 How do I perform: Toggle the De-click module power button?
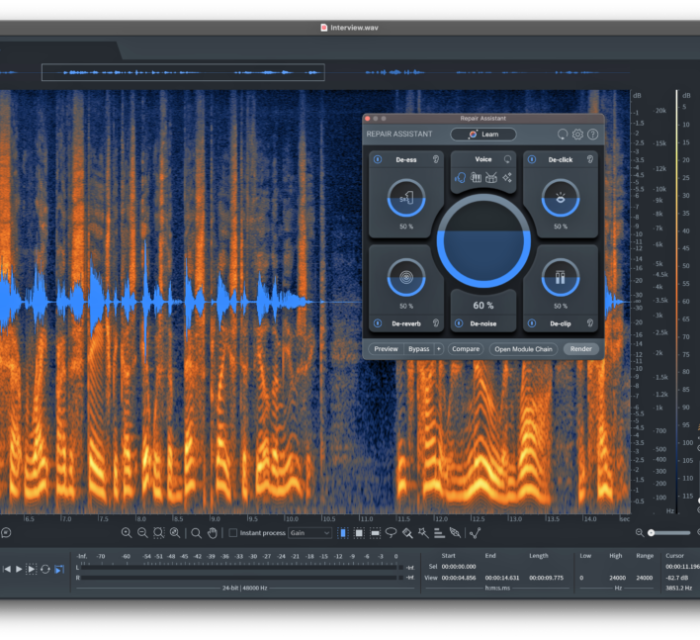[531, 159]
